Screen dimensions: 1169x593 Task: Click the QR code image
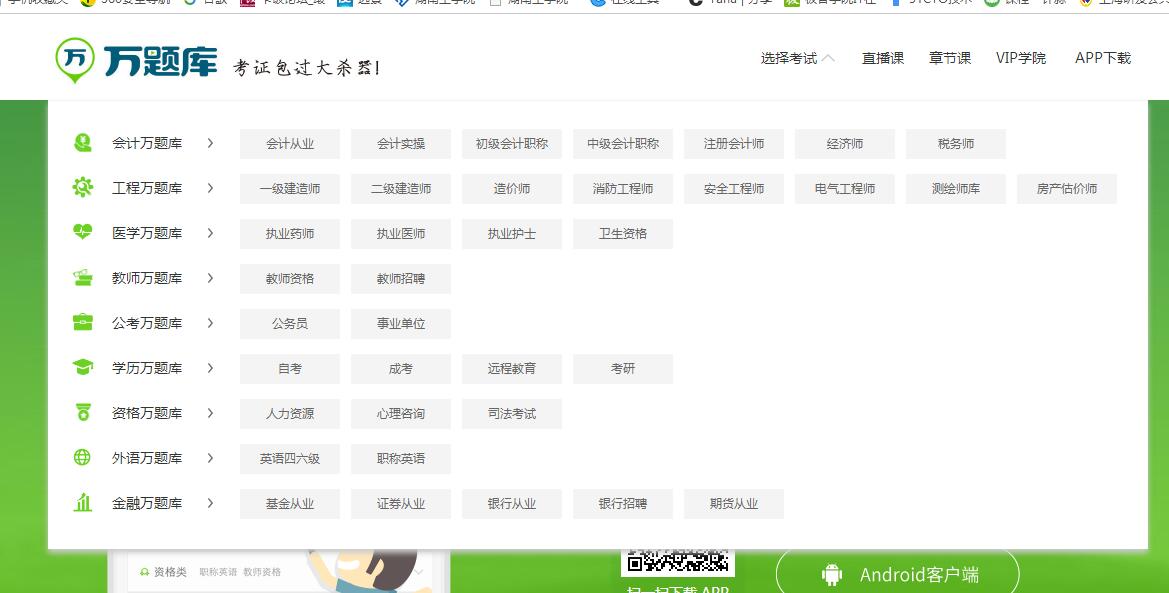[677, 563]
